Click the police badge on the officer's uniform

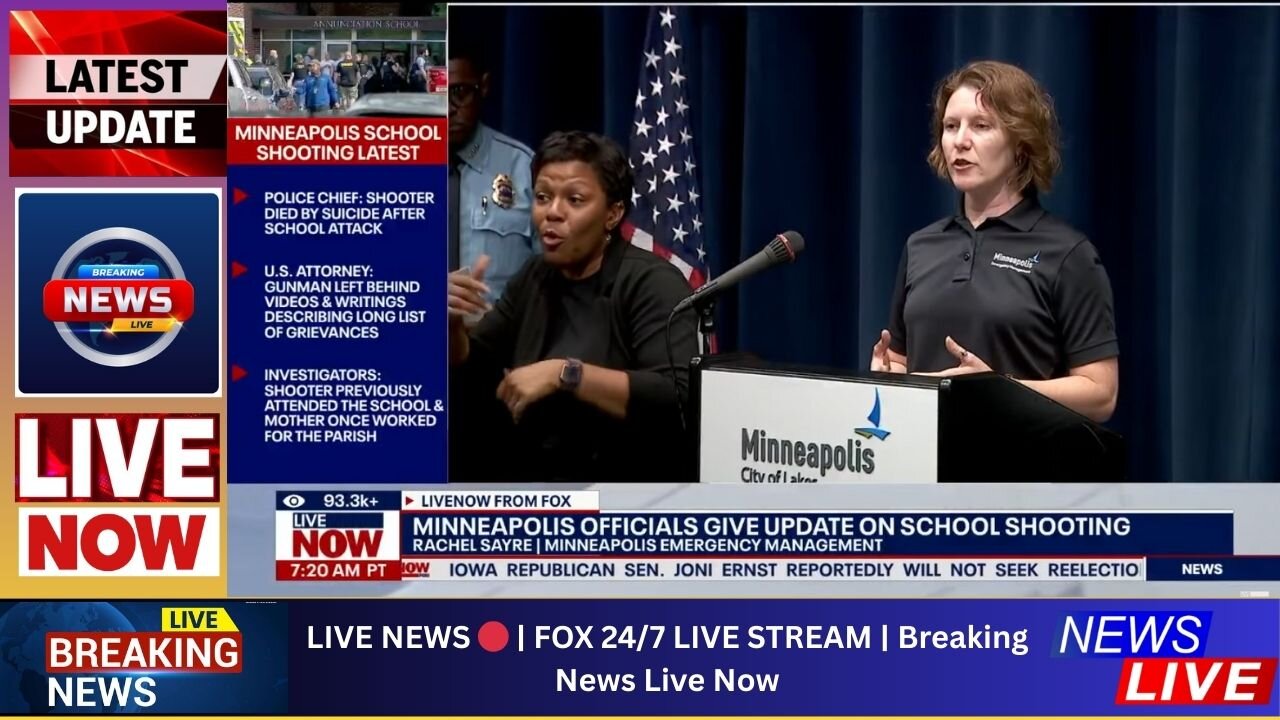[x=503, y=191]
